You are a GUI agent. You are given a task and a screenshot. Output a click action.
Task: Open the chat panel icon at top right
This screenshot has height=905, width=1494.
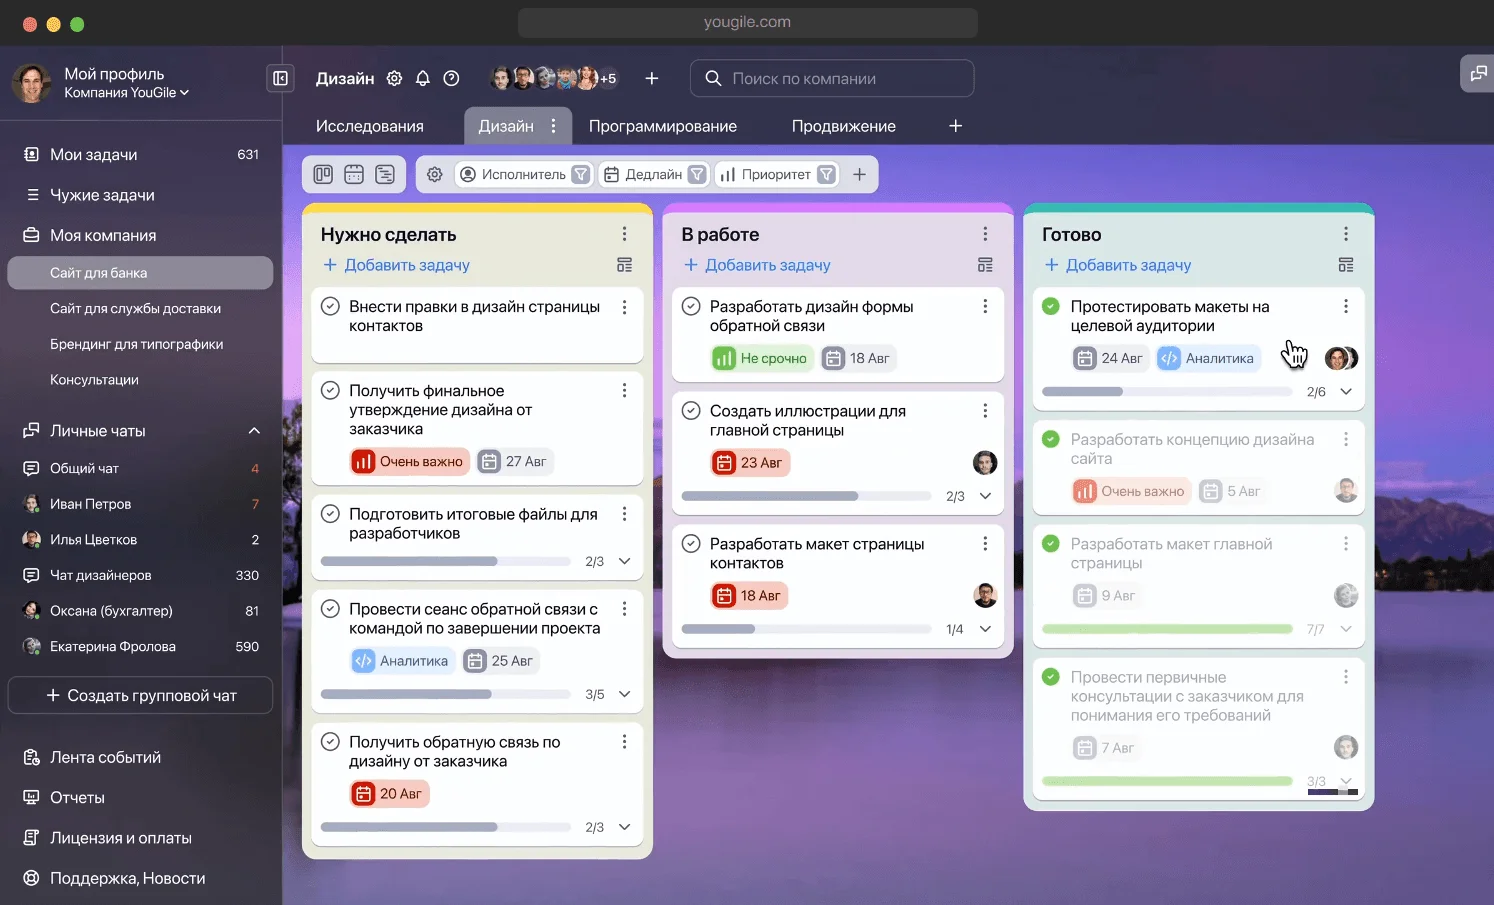1478,73
